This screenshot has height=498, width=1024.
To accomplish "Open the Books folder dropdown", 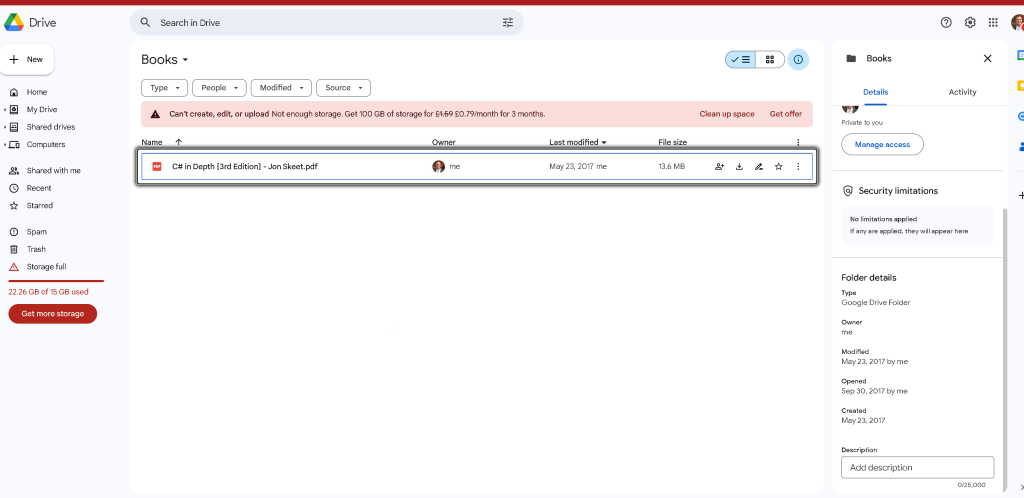I will click(x=165, y=59).
